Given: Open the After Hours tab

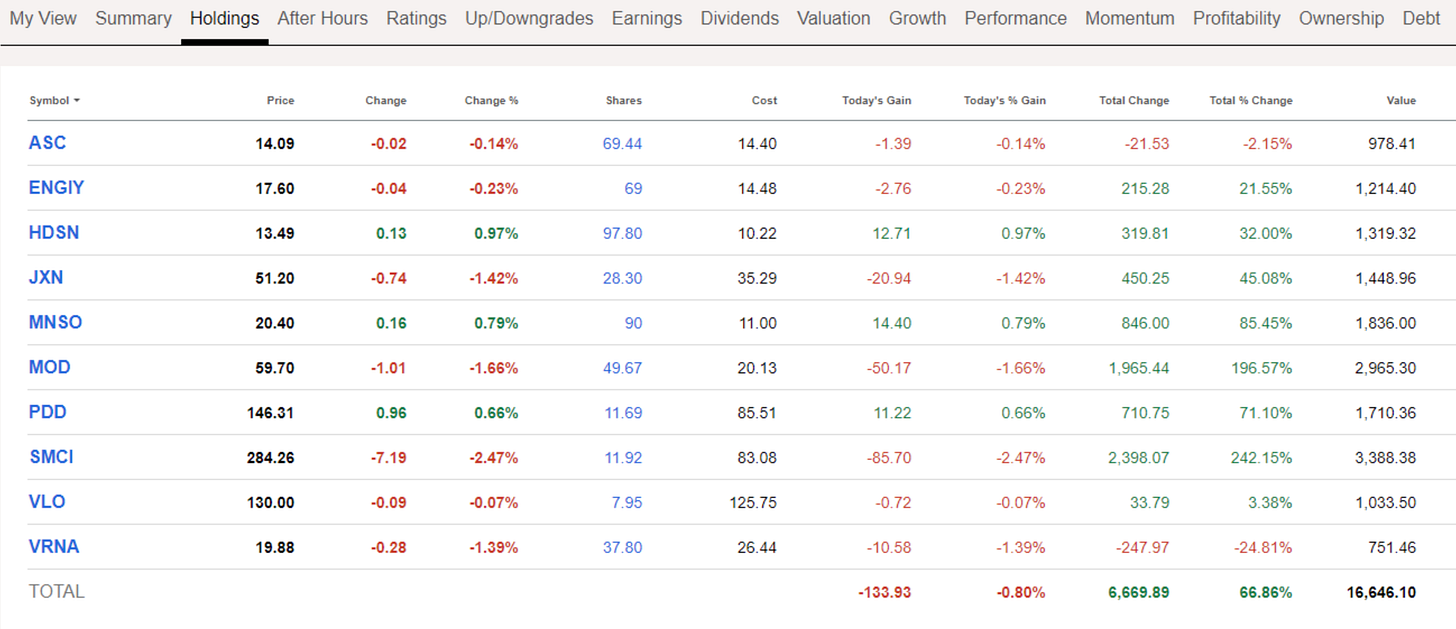Looking at the screenshot, I should point(322,18).
